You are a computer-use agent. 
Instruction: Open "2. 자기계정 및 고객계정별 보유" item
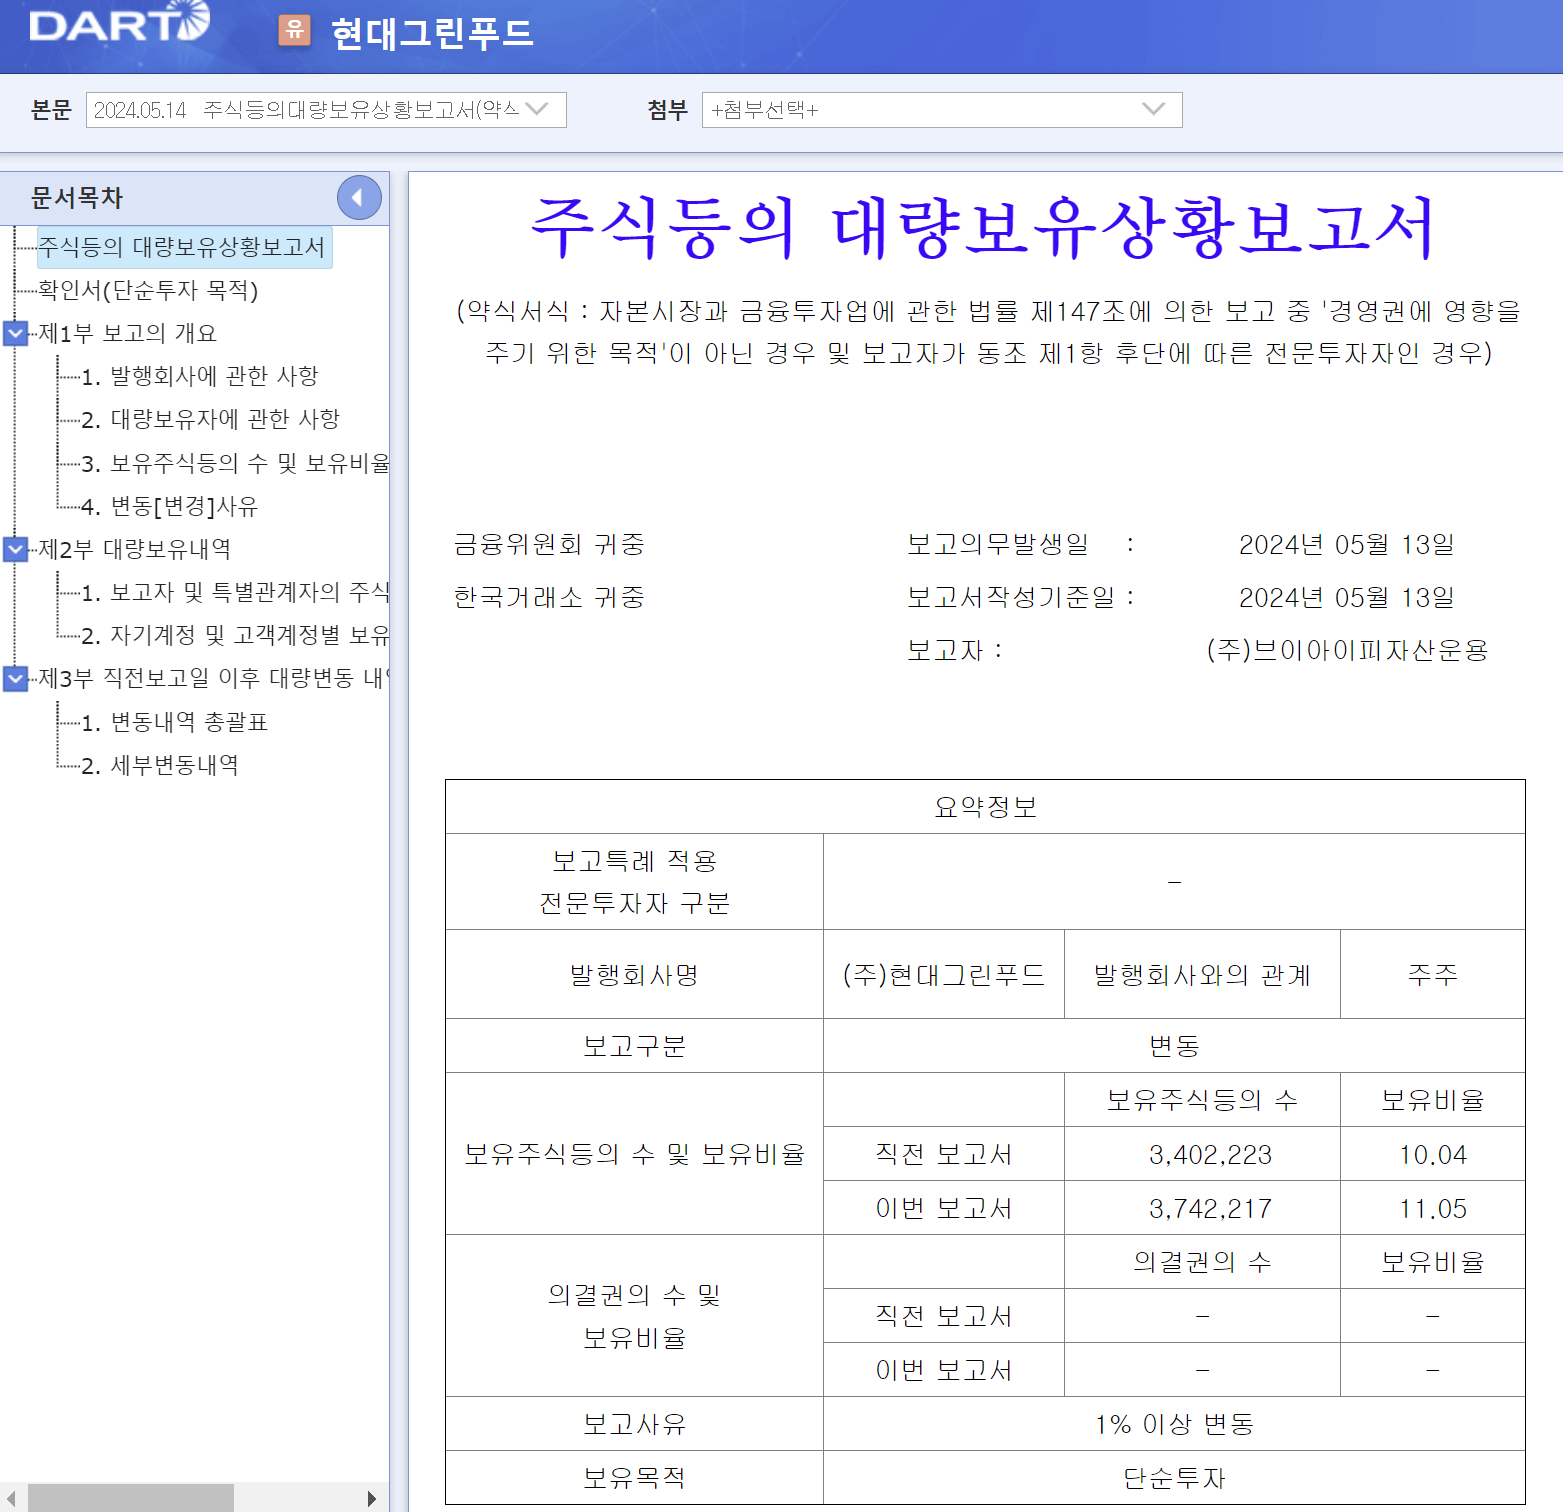click(227, 636)
